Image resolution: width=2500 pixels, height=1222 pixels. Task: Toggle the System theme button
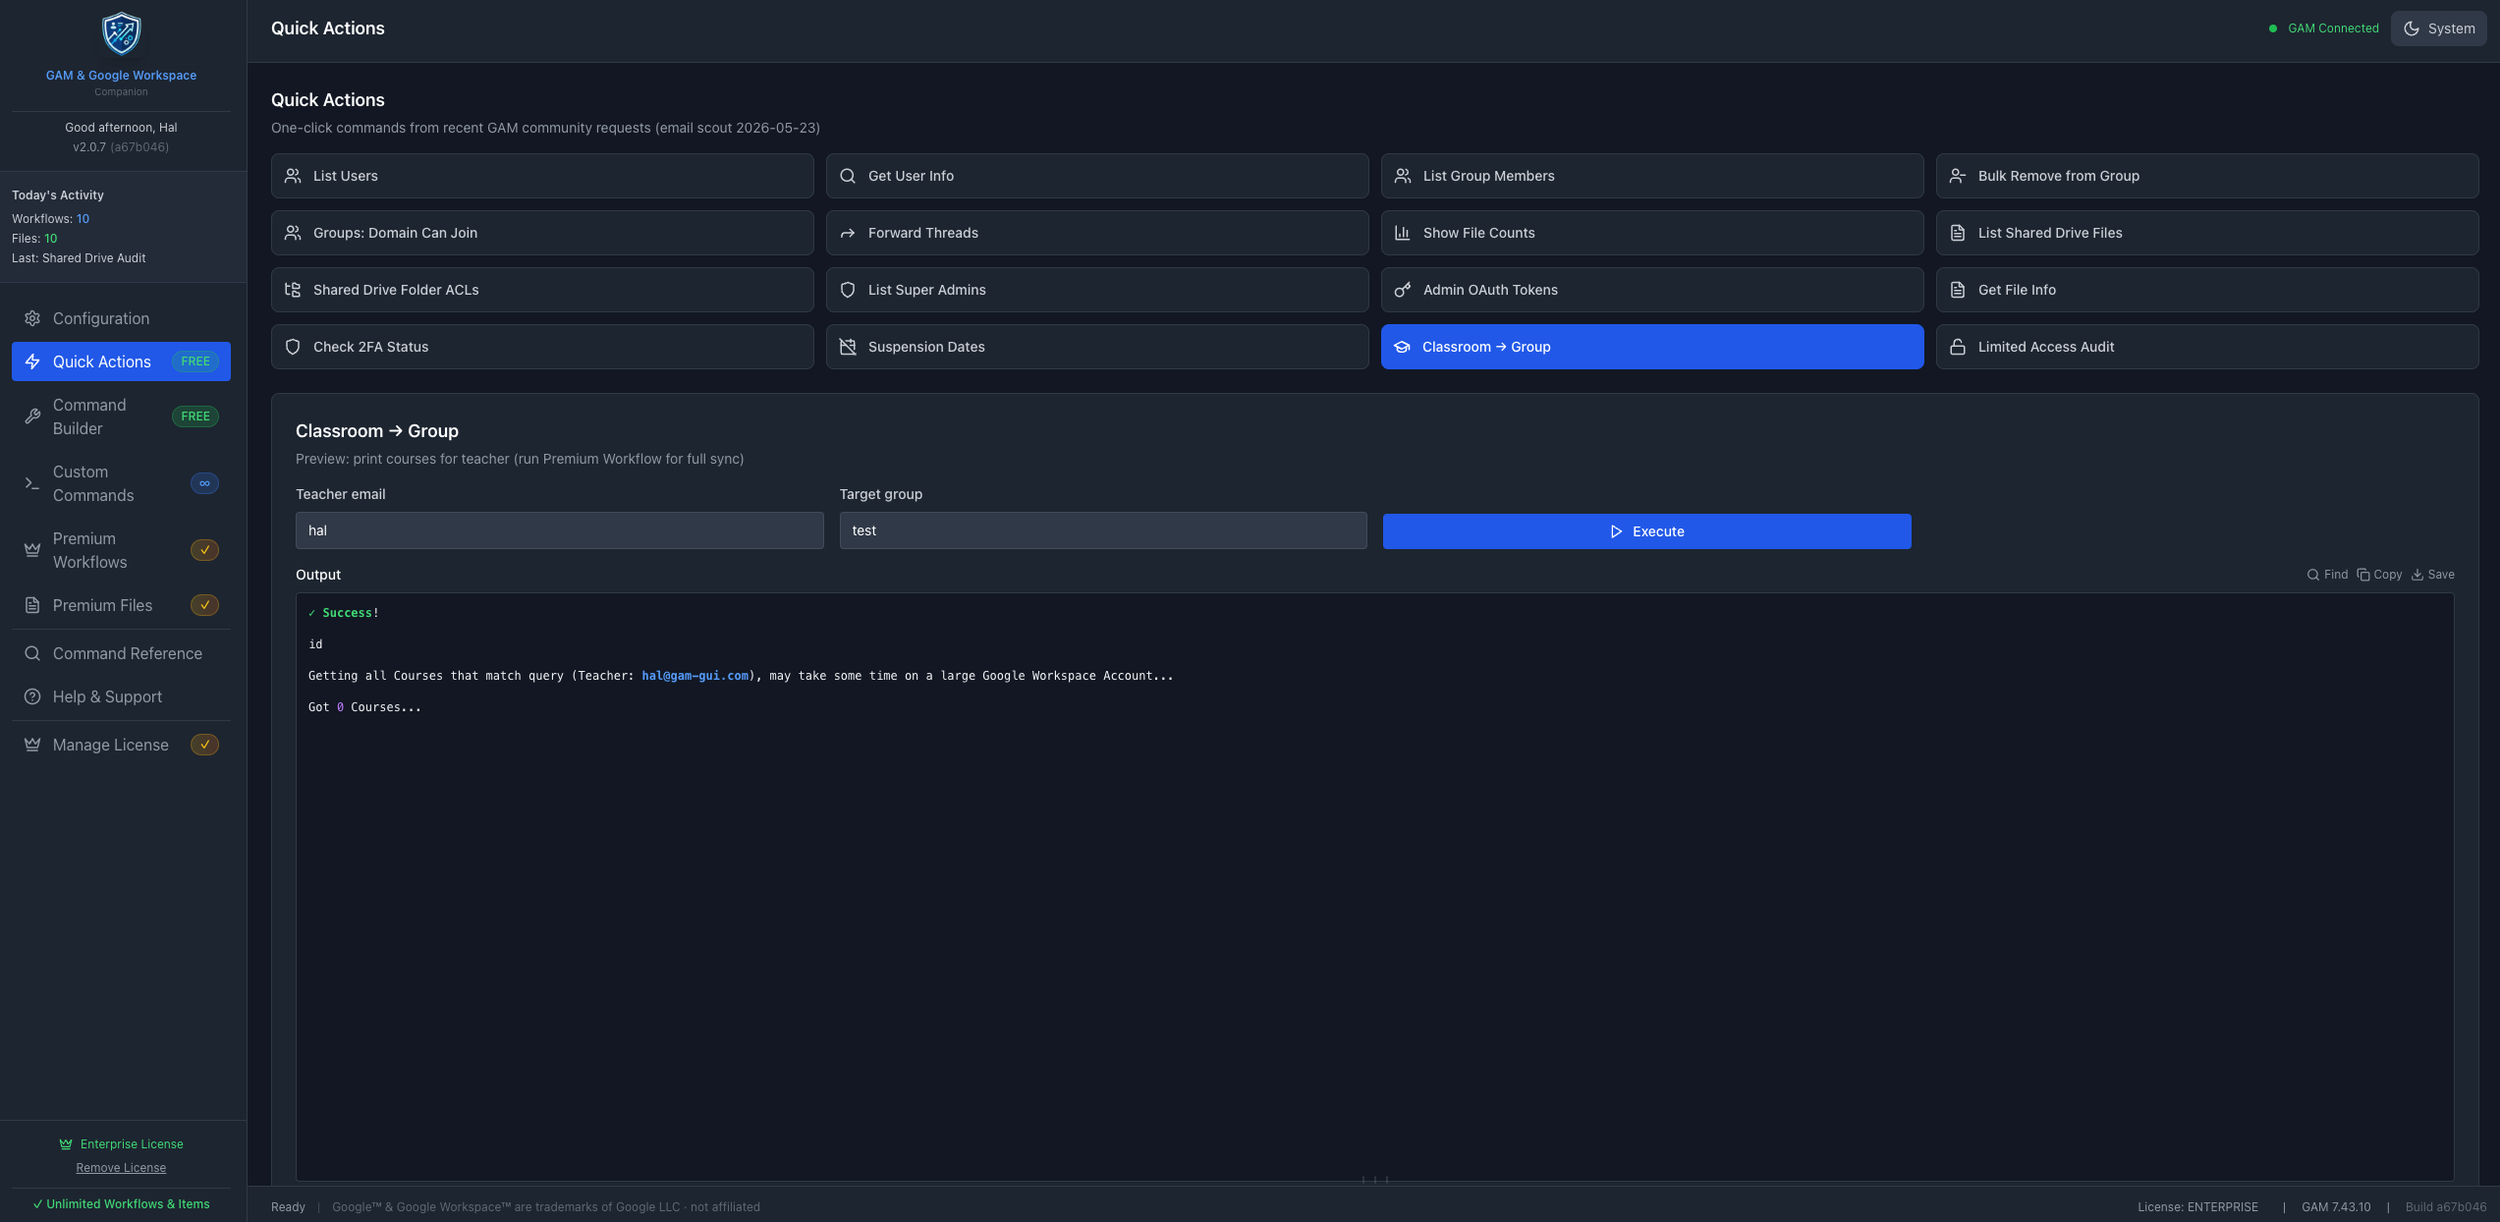click(2438, 28)
